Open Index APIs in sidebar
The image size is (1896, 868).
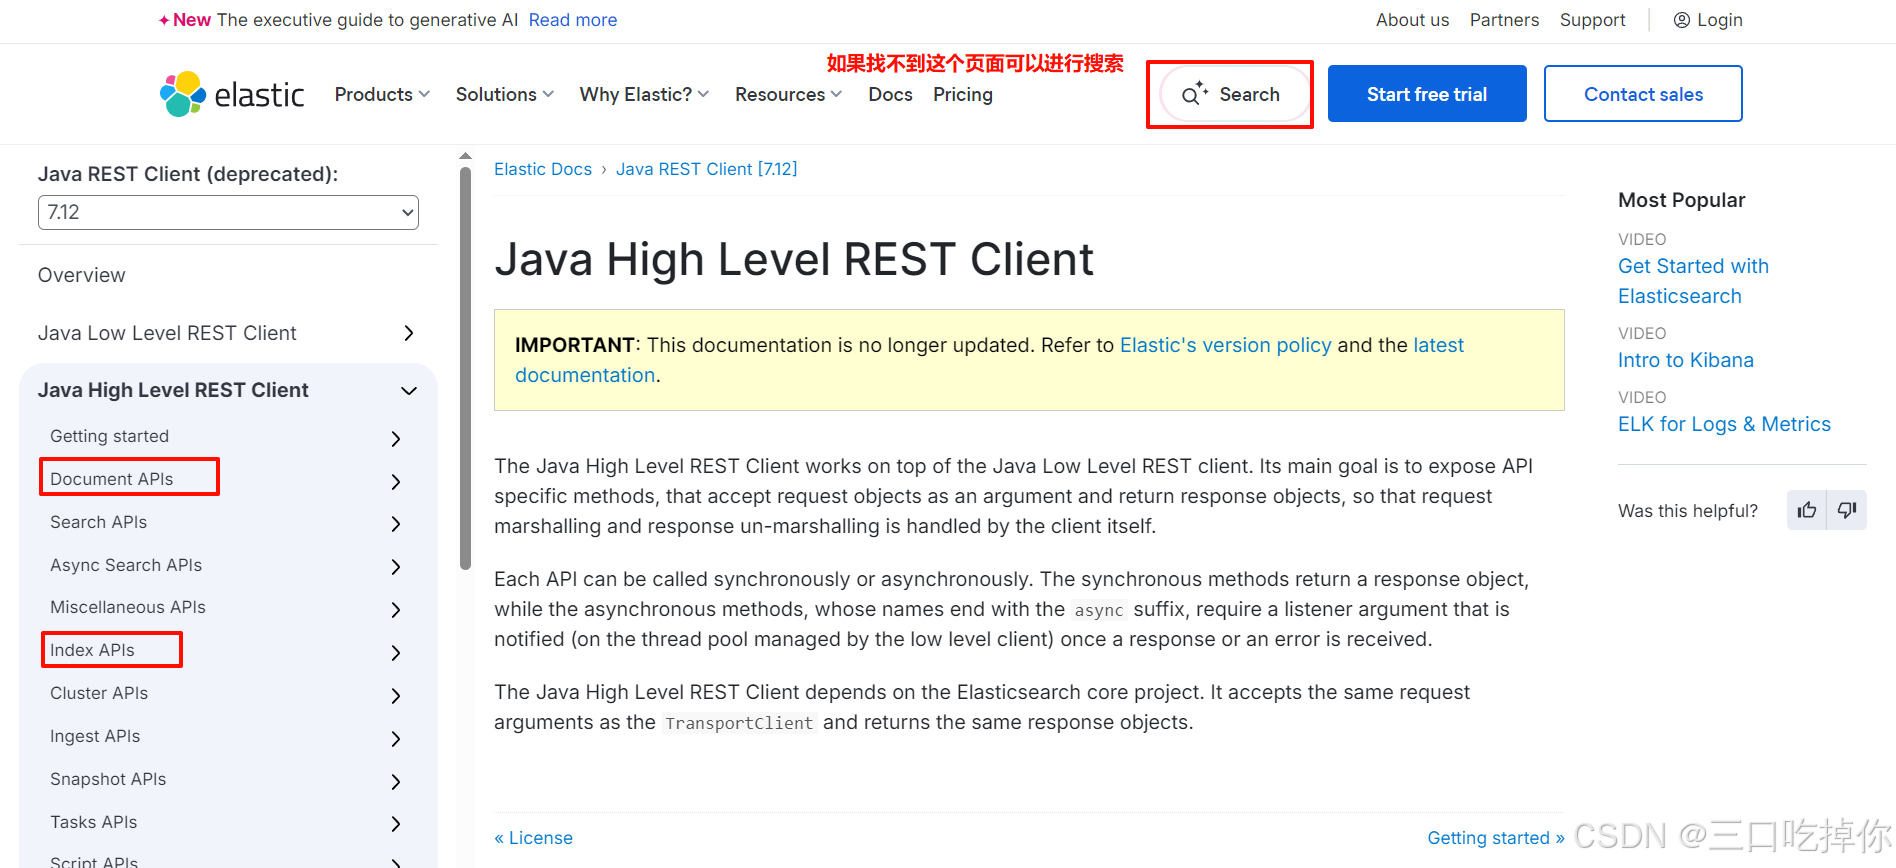(x=92, y=650)
